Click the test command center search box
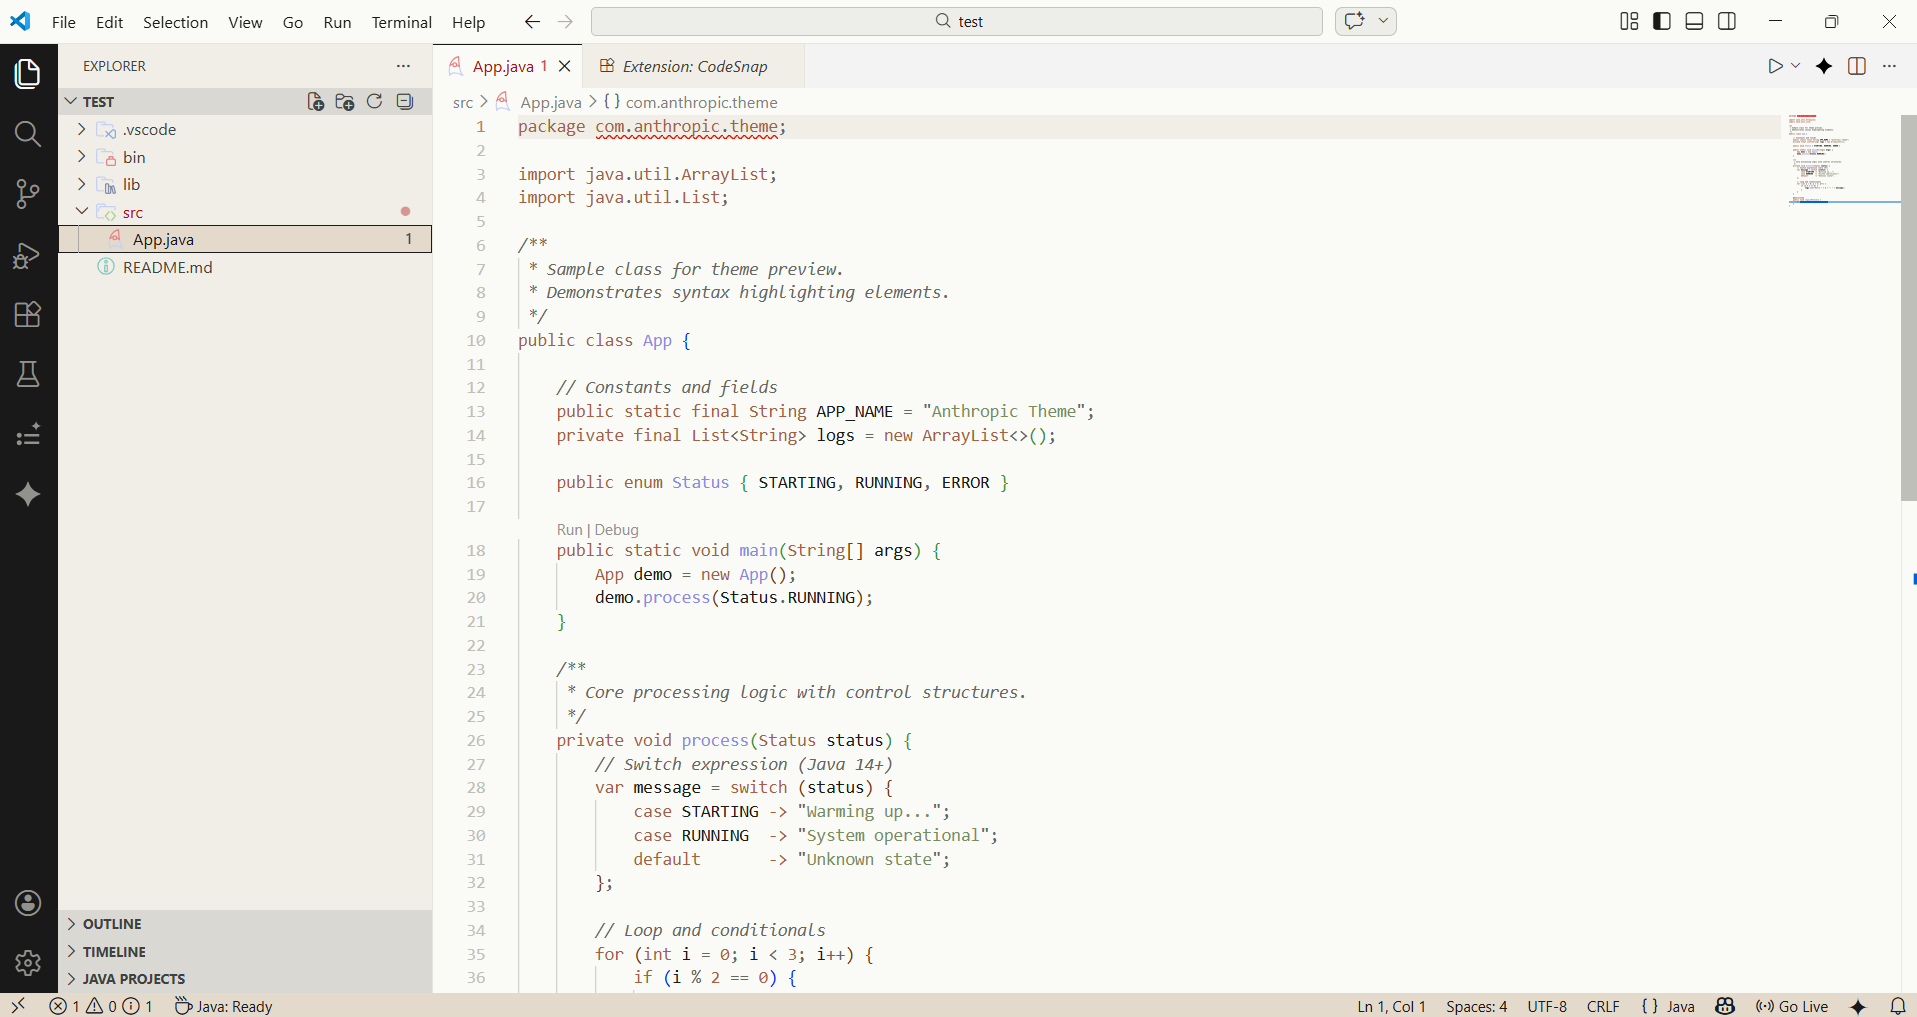The height and width of the screenshot is (1017, 1917). click(957, 21)
